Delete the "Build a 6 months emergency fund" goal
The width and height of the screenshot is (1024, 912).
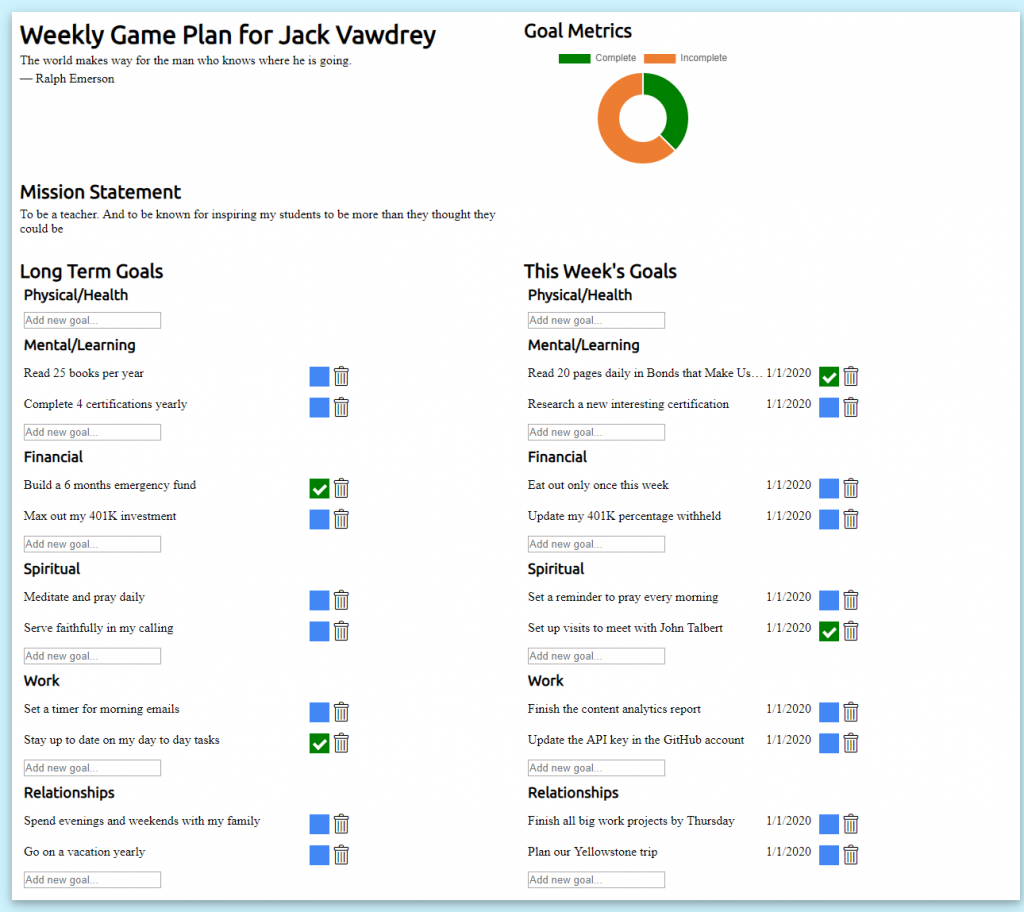(341, 488)
